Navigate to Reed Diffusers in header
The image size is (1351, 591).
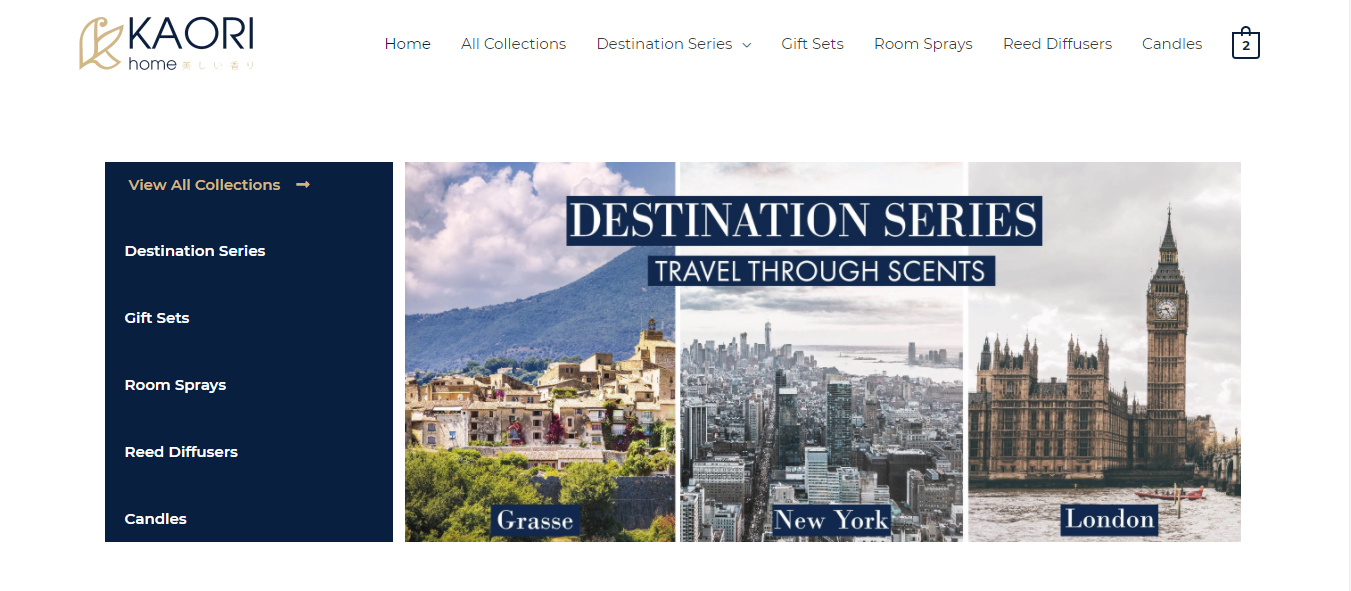coord(1057,44)
